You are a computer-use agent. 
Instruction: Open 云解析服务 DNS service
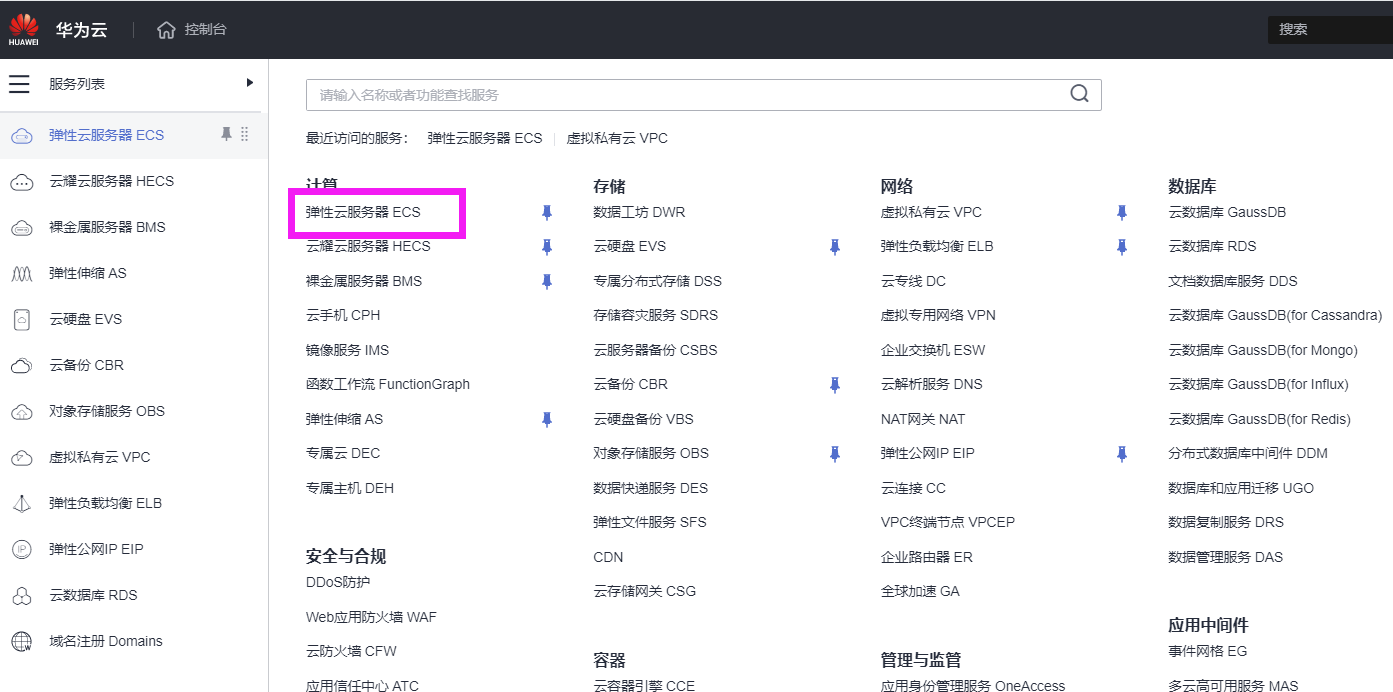(x=932, y=384)
